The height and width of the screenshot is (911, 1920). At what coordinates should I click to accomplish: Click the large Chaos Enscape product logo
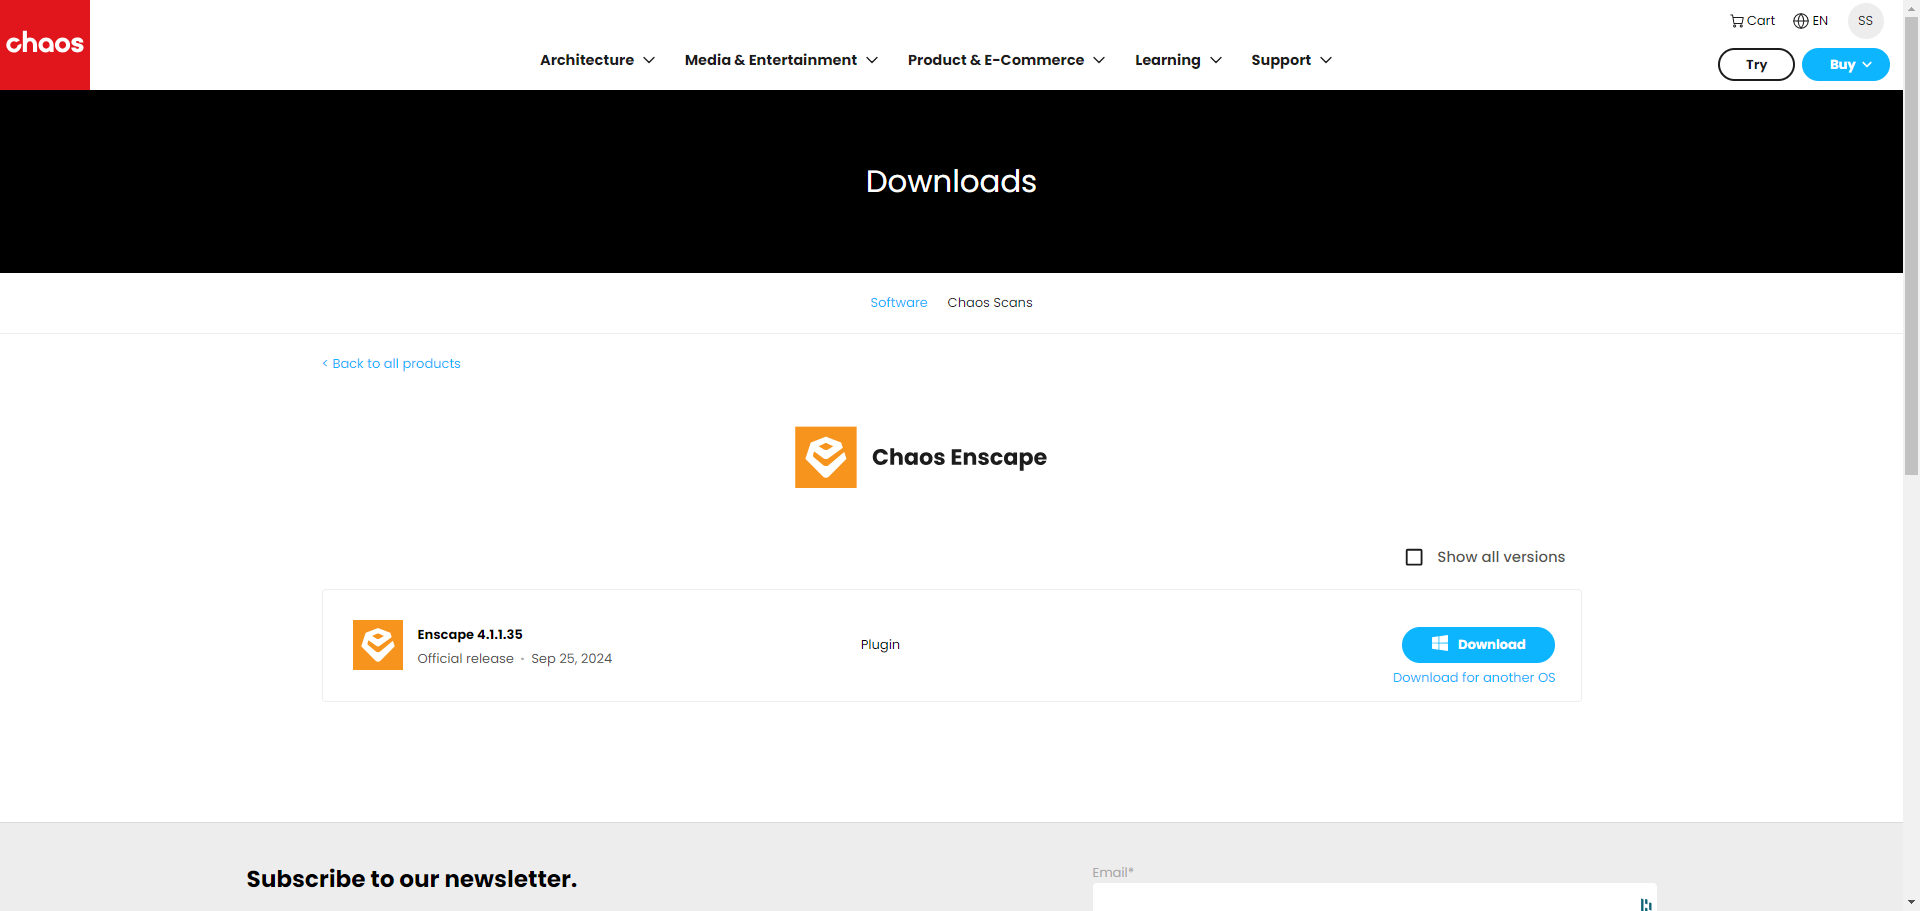pos(826,457)
